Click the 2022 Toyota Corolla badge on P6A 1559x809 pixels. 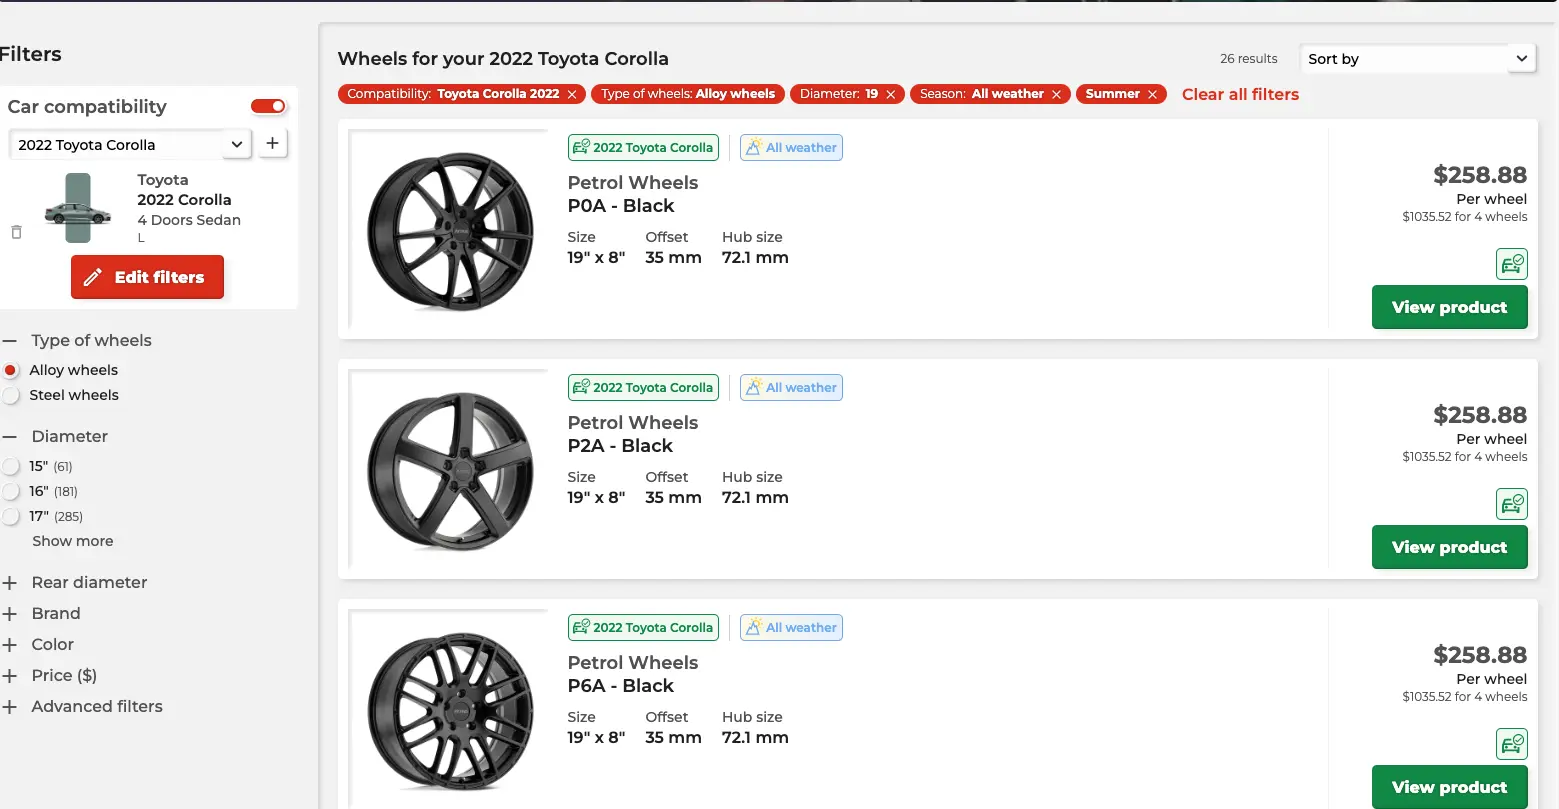coord(643,627)
